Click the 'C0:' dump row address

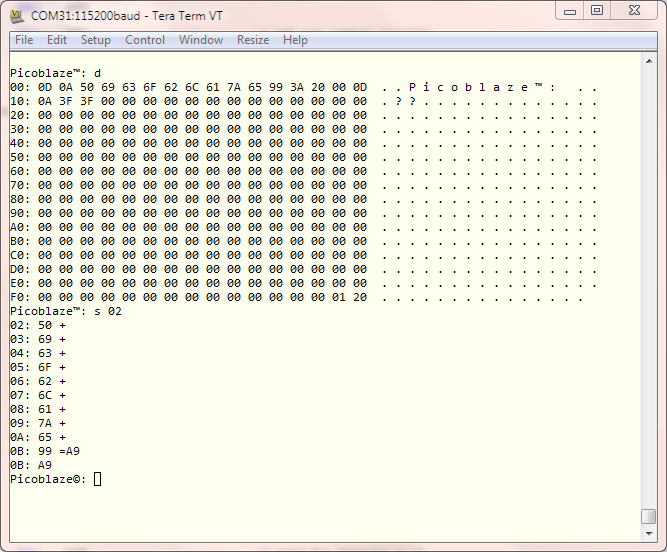tap(20, 255)
